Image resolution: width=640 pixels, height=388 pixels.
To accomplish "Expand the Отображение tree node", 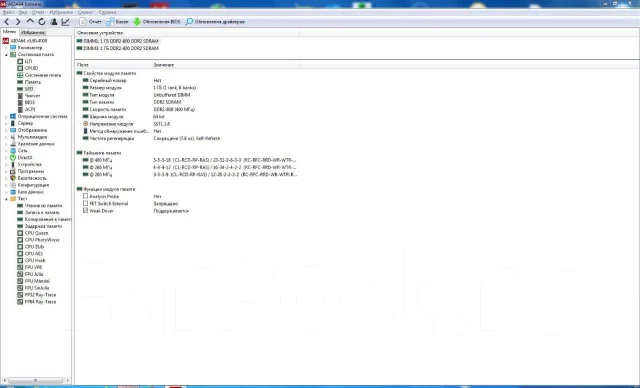I will tap(6, 130).
